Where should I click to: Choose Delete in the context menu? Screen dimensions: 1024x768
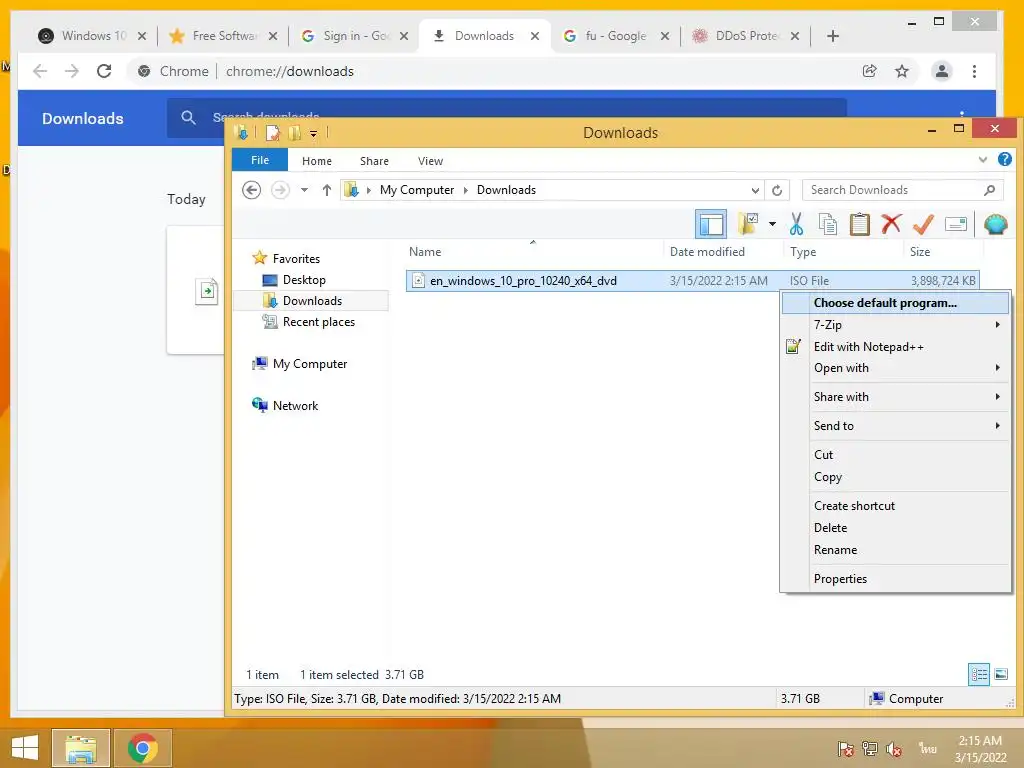pos(895,528)
